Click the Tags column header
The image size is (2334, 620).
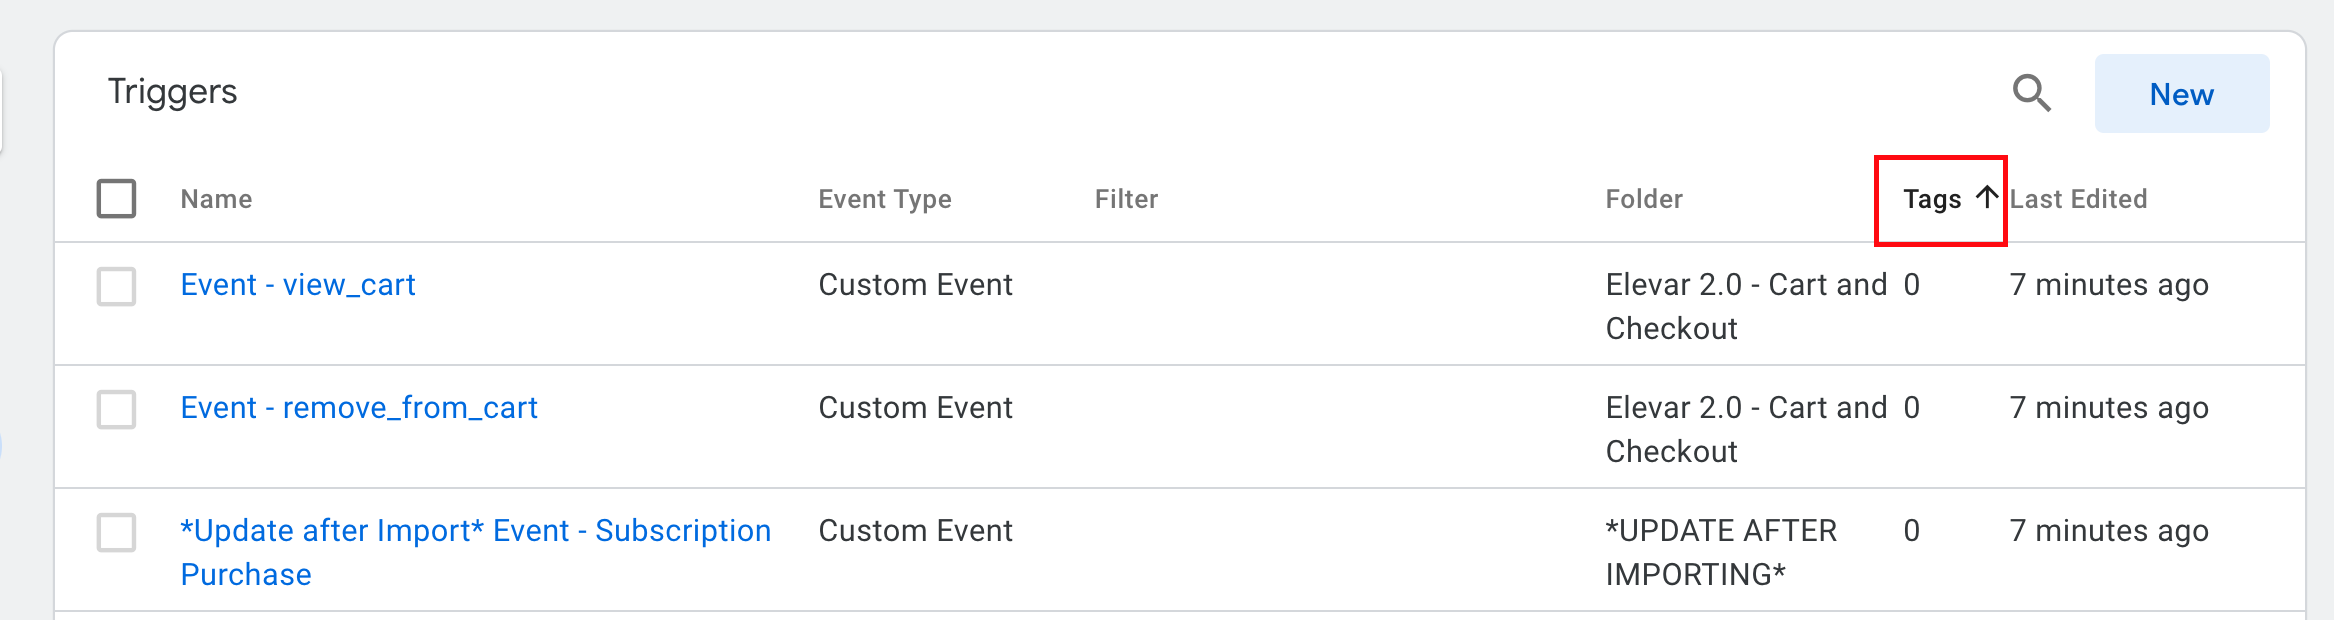[x=1931, y=199]
